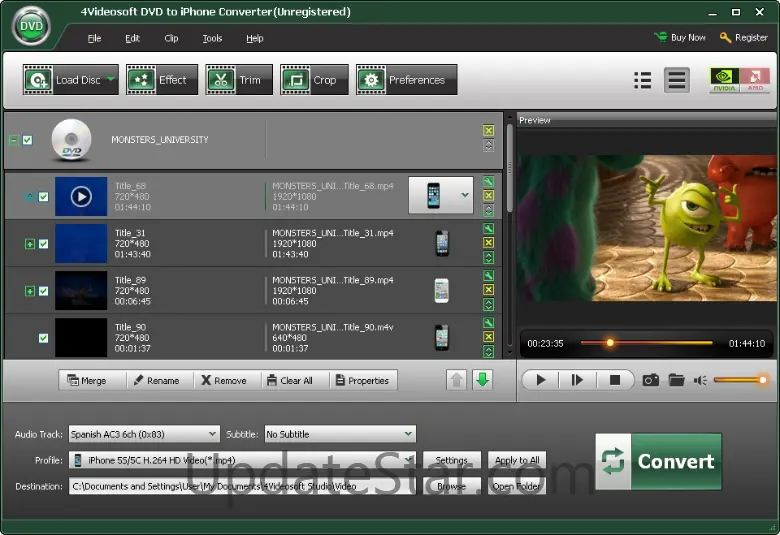Open the Clip menu
Viewport: 780px width, 535px height.
[171, 38]
